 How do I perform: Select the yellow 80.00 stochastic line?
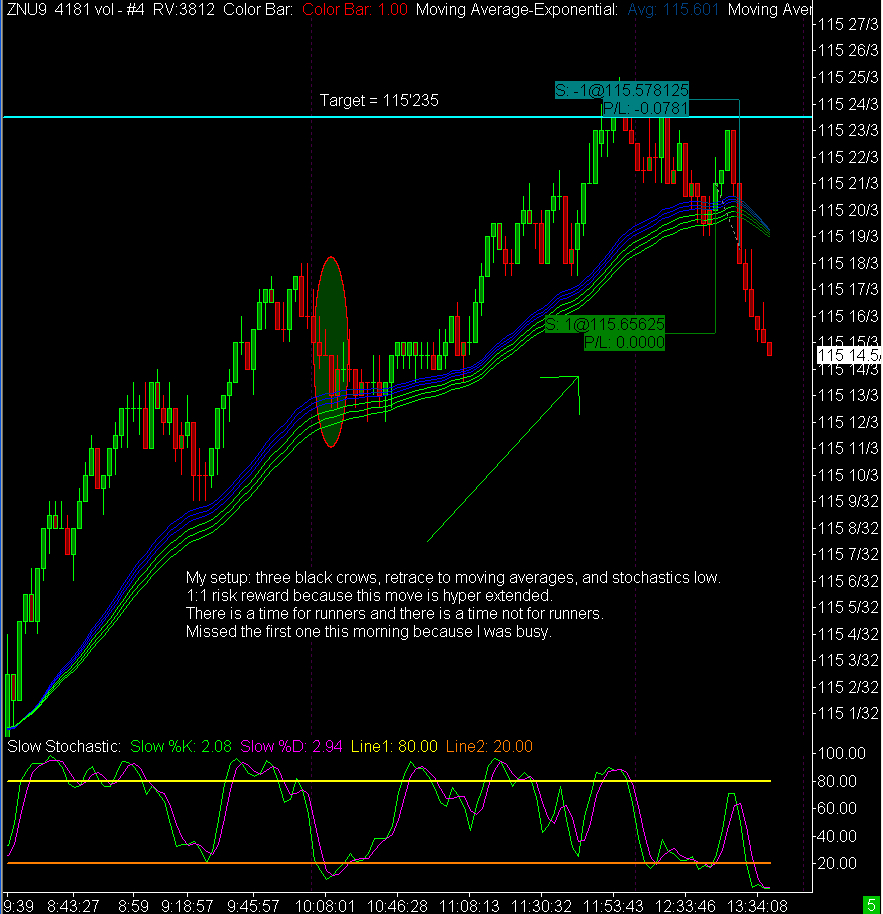[389, 781]
